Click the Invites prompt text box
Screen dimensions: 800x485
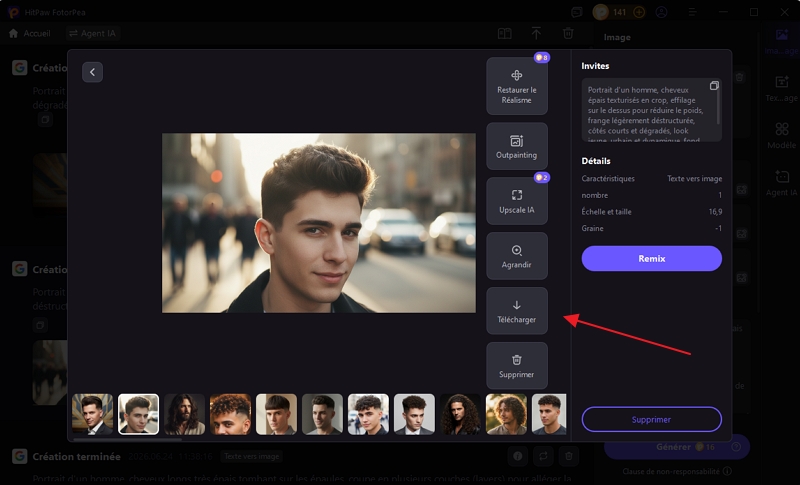(652, 110)
